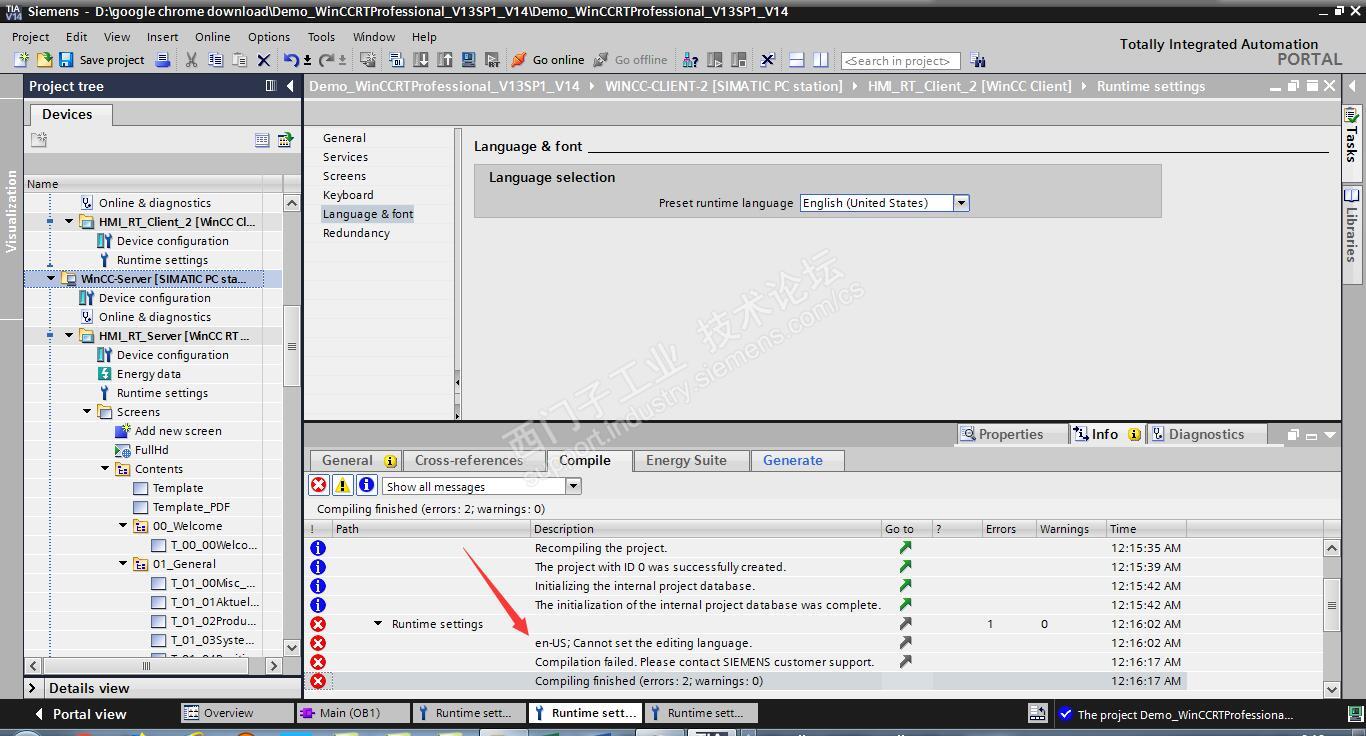Open the Online menu
The width and height of the screenshot is (1366, 736).
pos(212,37)
